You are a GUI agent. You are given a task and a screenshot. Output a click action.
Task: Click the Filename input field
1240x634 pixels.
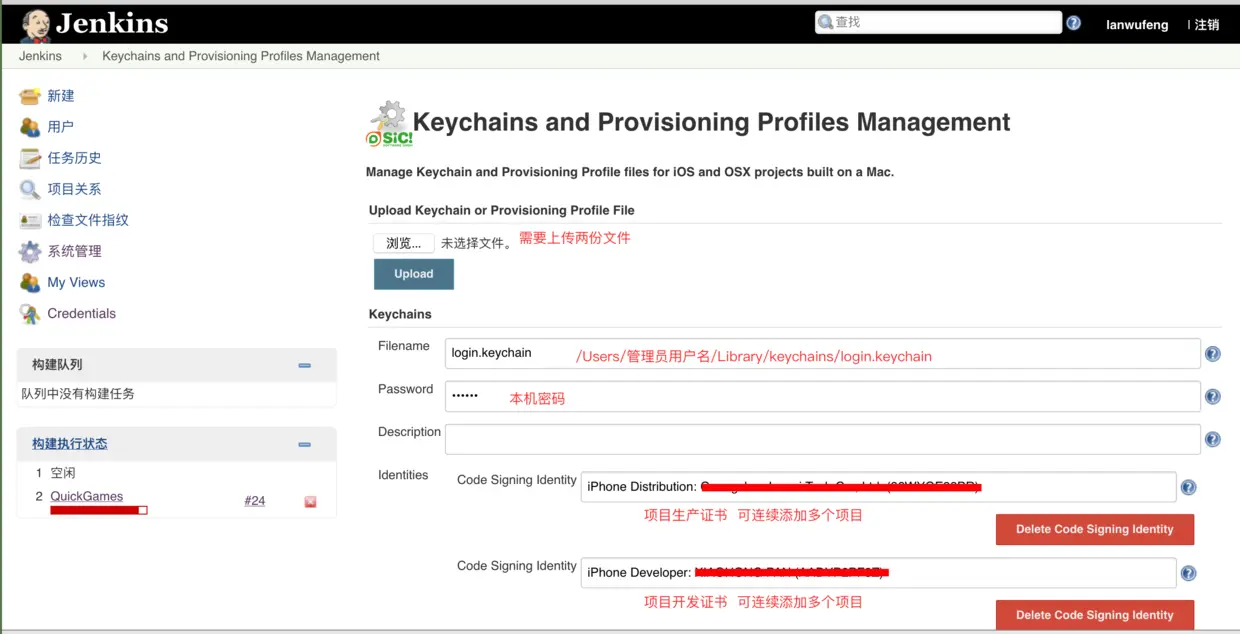tap(822, 354)
